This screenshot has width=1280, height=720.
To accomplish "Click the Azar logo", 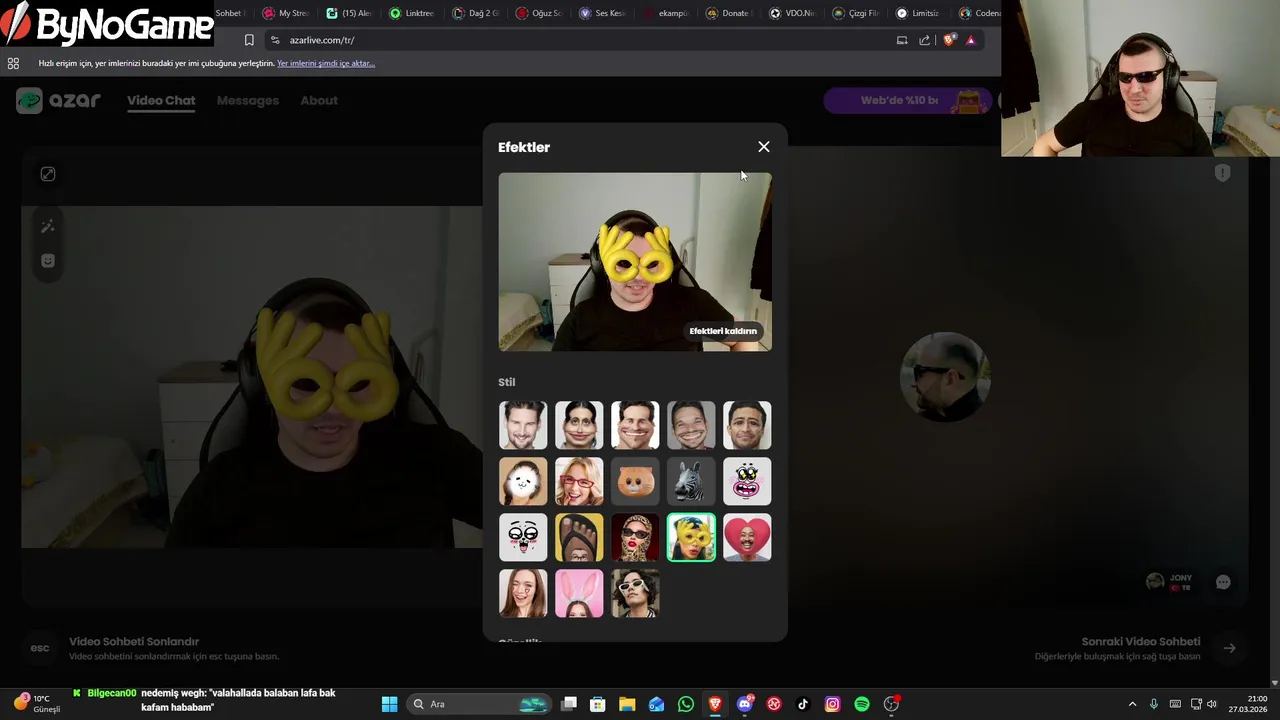I will click(59, 100).
